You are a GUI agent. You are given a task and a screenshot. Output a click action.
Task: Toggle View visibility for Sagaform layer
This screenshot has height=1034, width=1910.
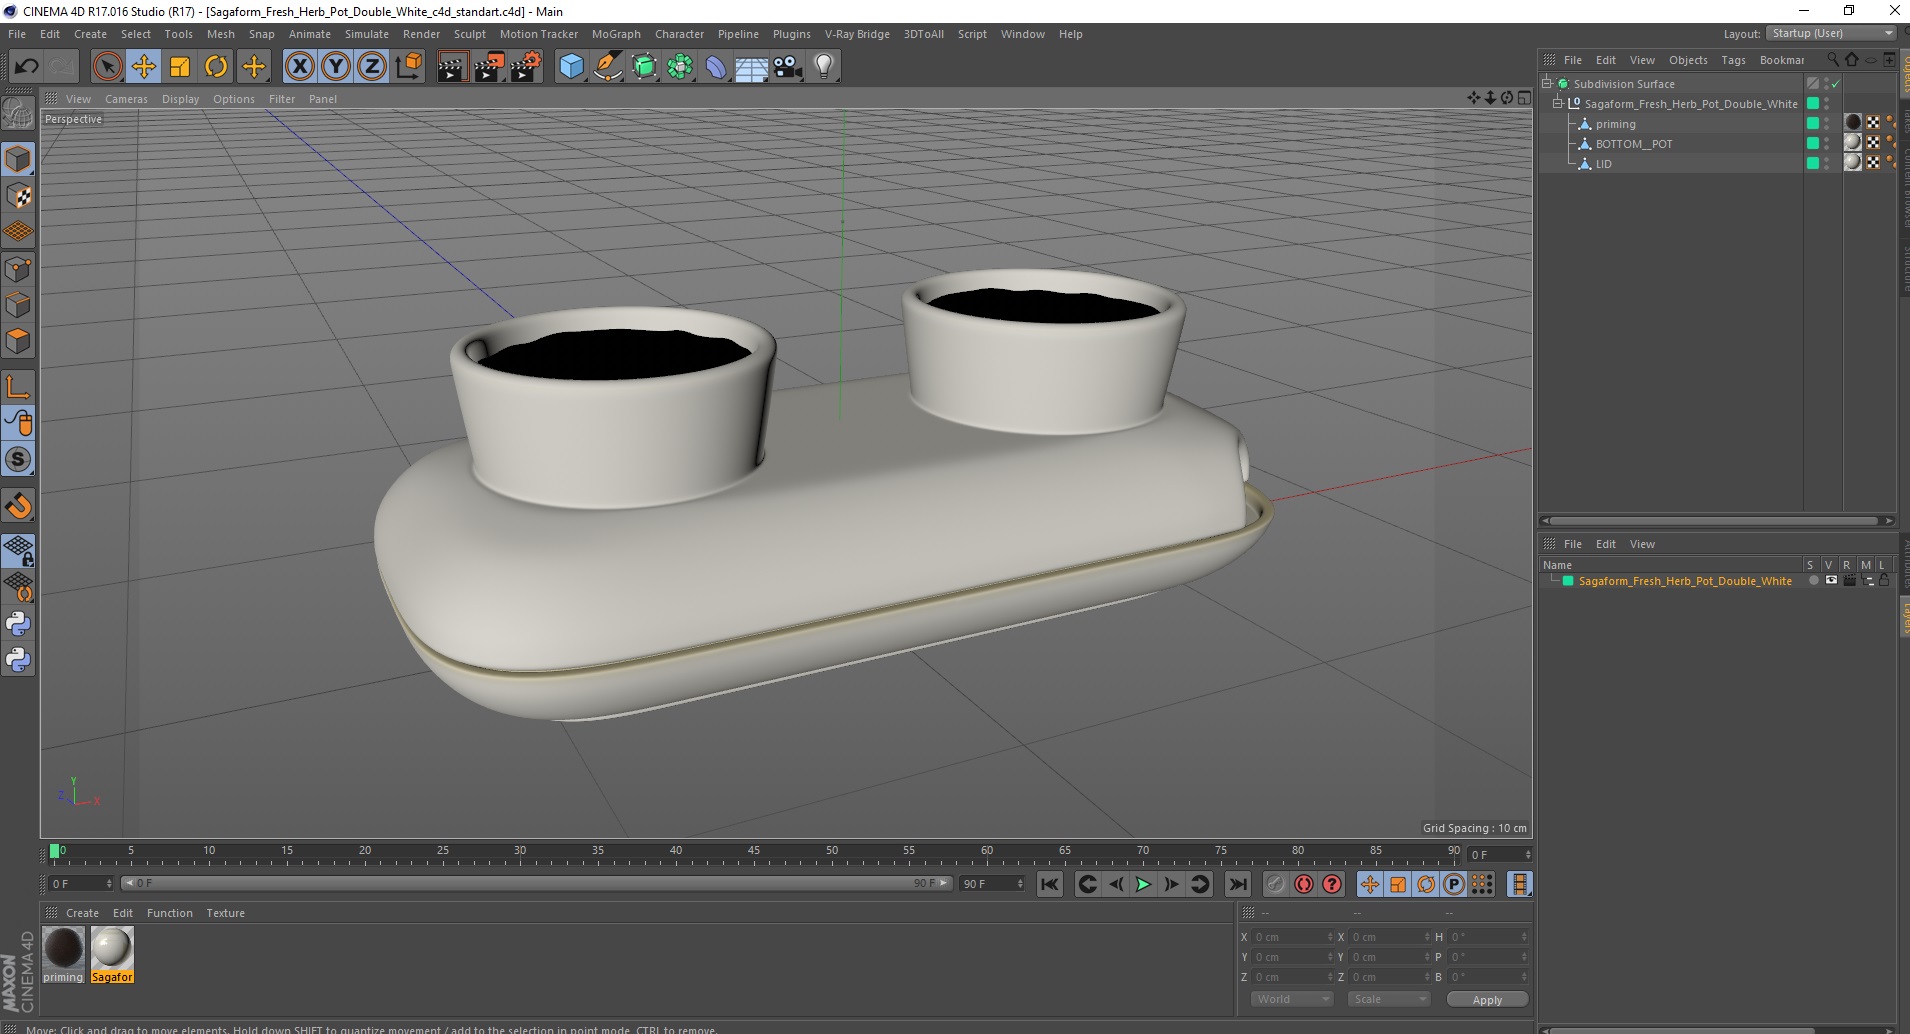(x=1831, y=581)
